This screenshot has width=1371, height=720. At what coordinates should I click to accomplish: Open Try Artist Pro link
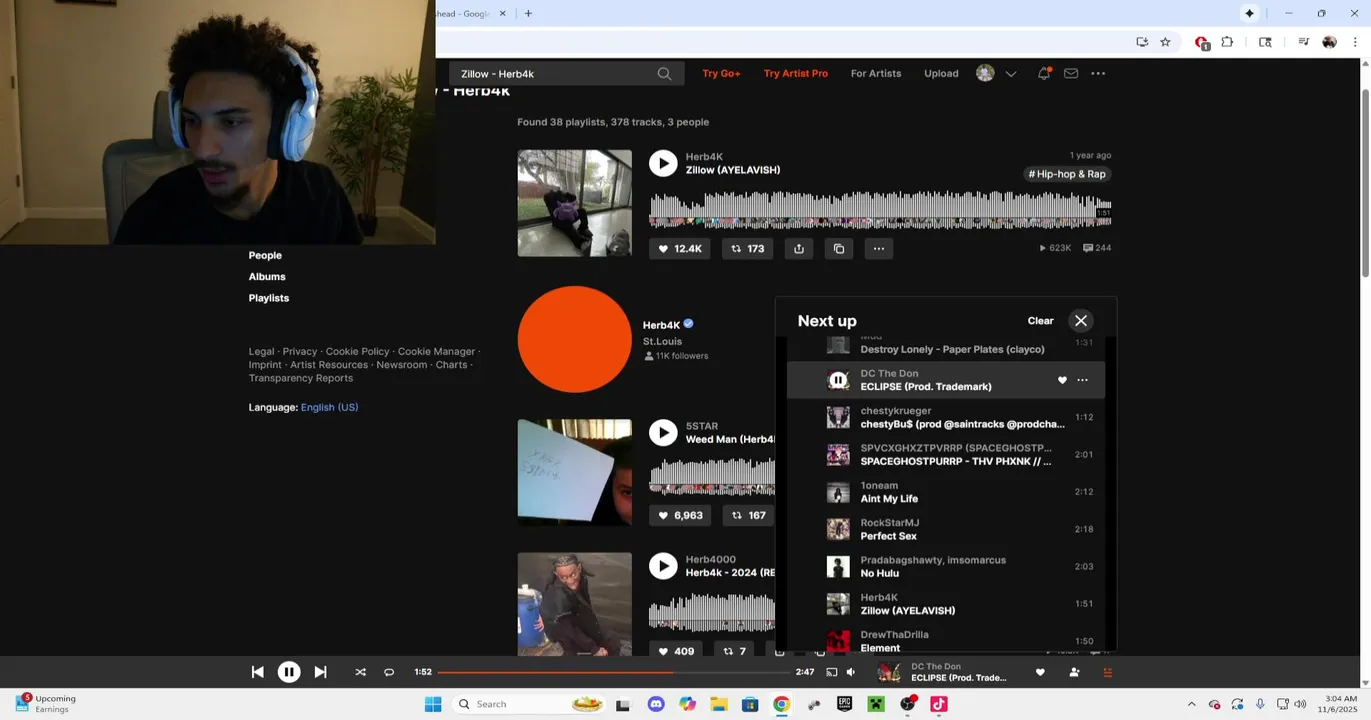[796, 74]
